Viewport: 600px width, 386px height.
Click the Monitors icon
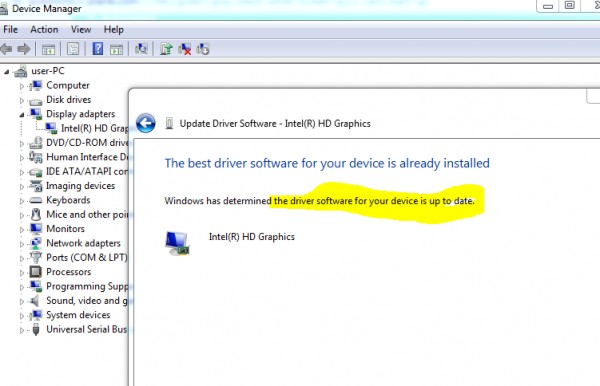point(36,229)
